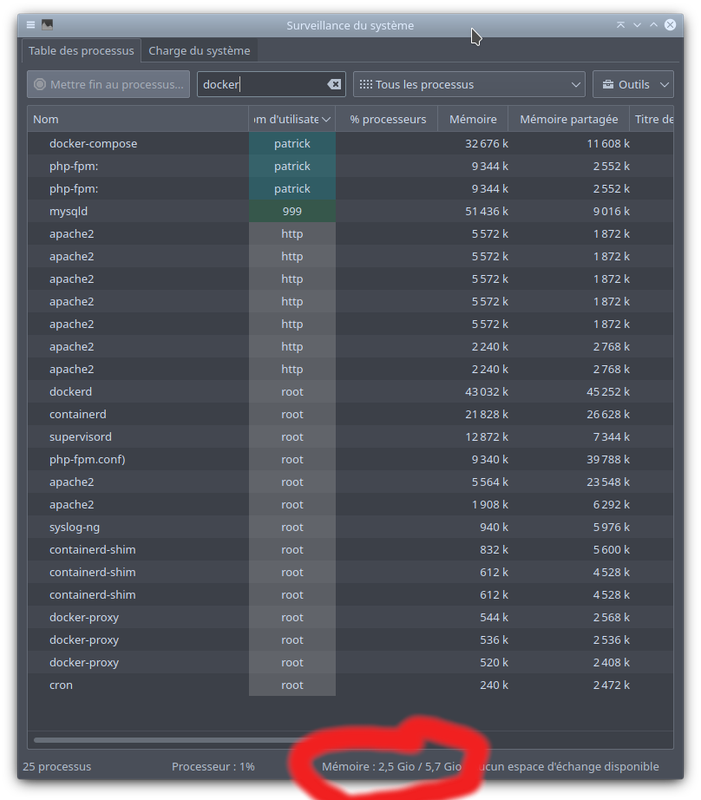Sort by the % processeurs column header
The width and height of the screenshot is (701, 800).
coord(387,119)
